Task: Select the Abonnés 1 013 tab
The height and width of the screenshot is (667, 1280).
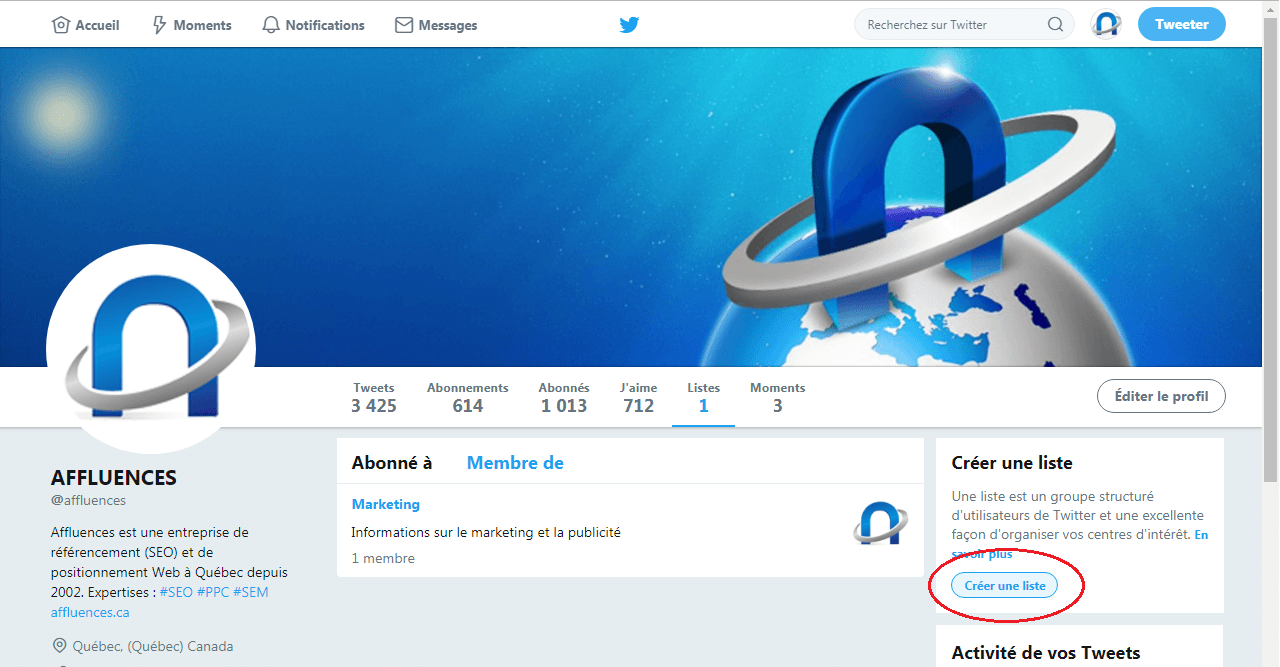Action: point(564,397)
